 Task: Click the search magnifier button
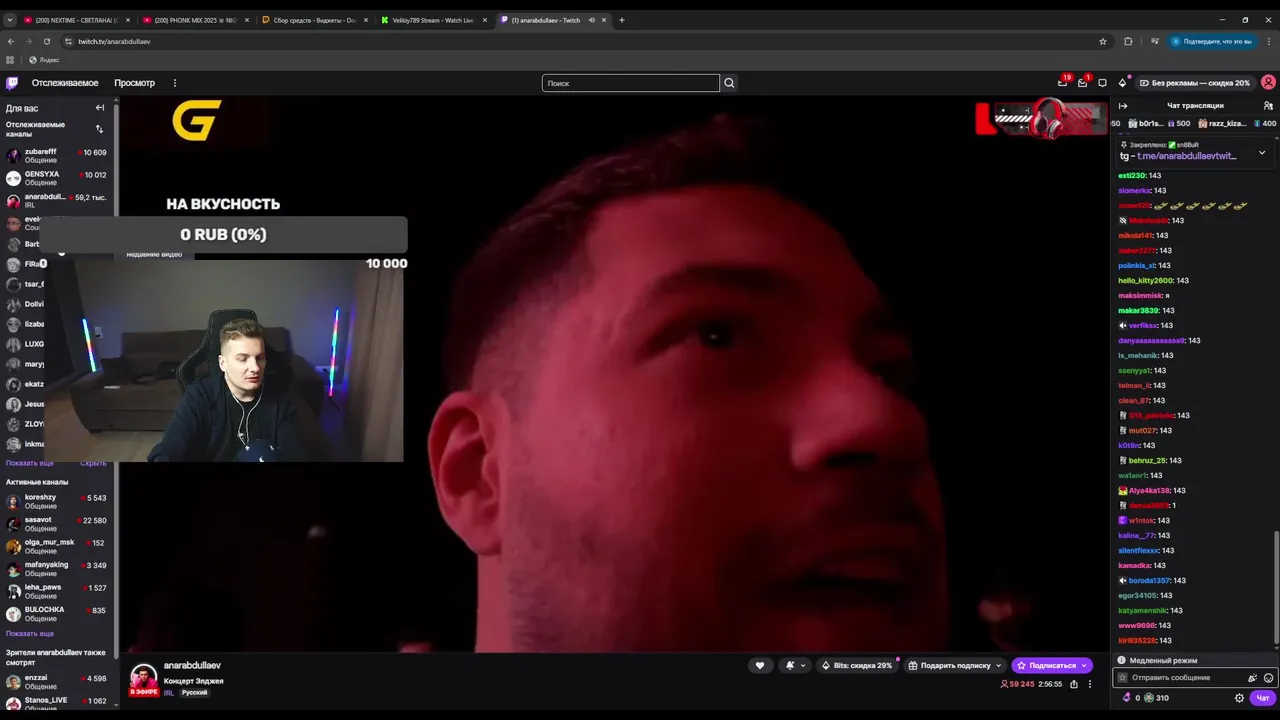[729, 83]
